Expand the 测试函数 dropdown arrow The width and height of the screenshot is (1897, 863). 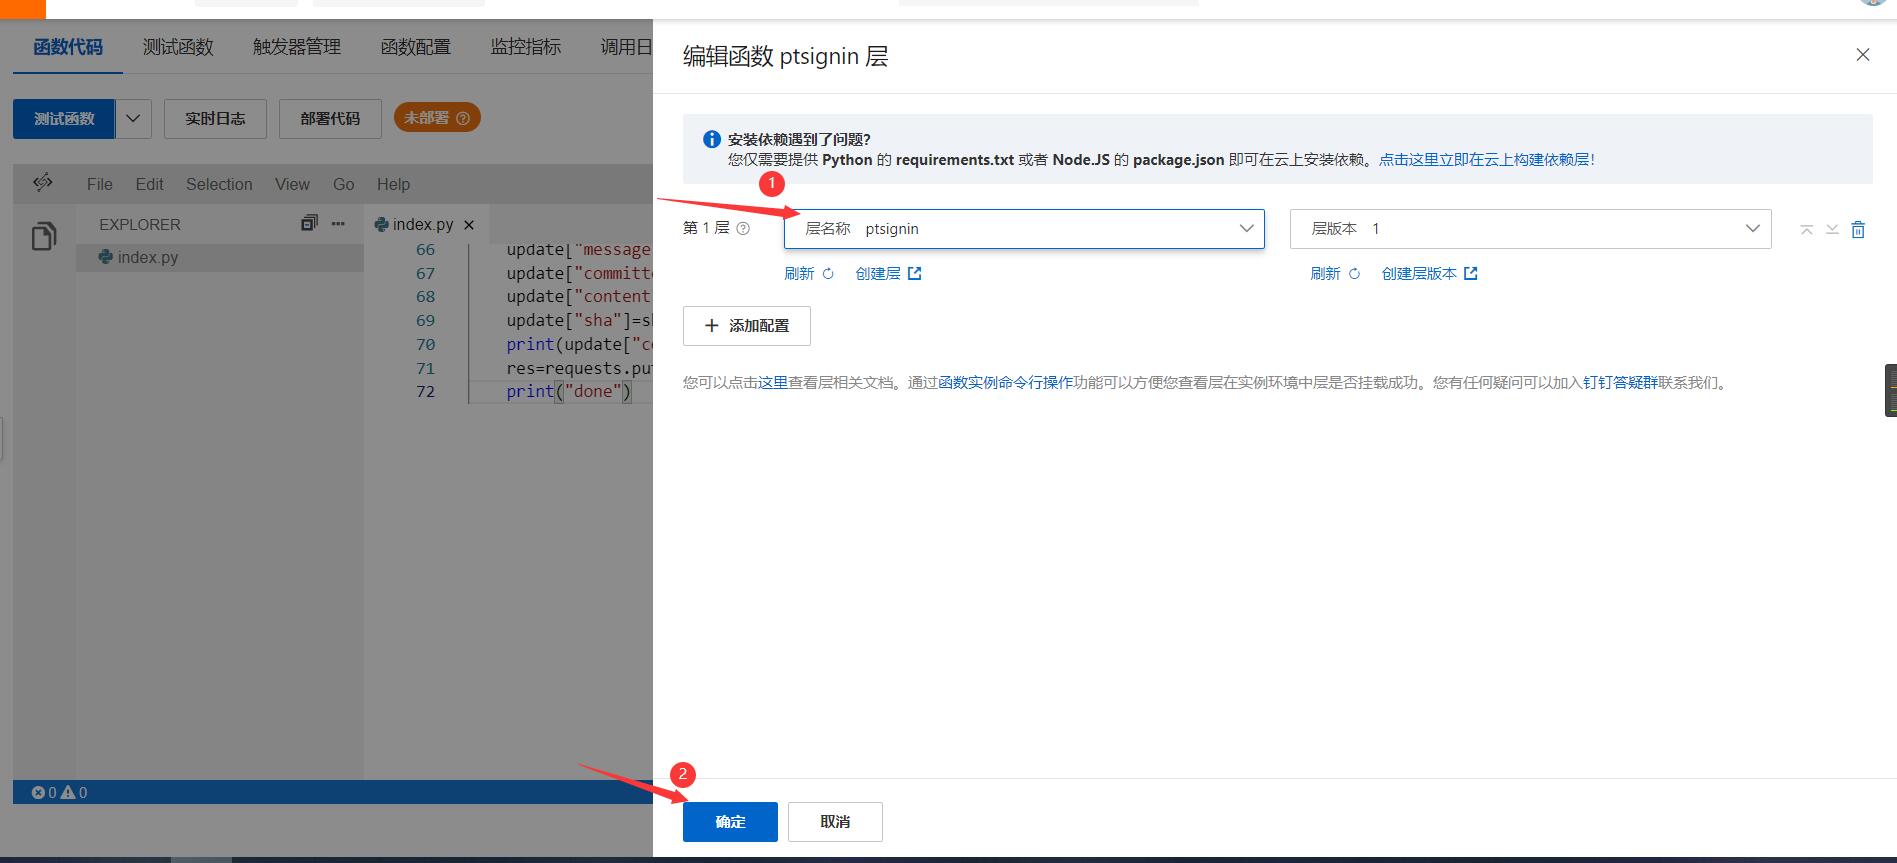tap(133, 119)
